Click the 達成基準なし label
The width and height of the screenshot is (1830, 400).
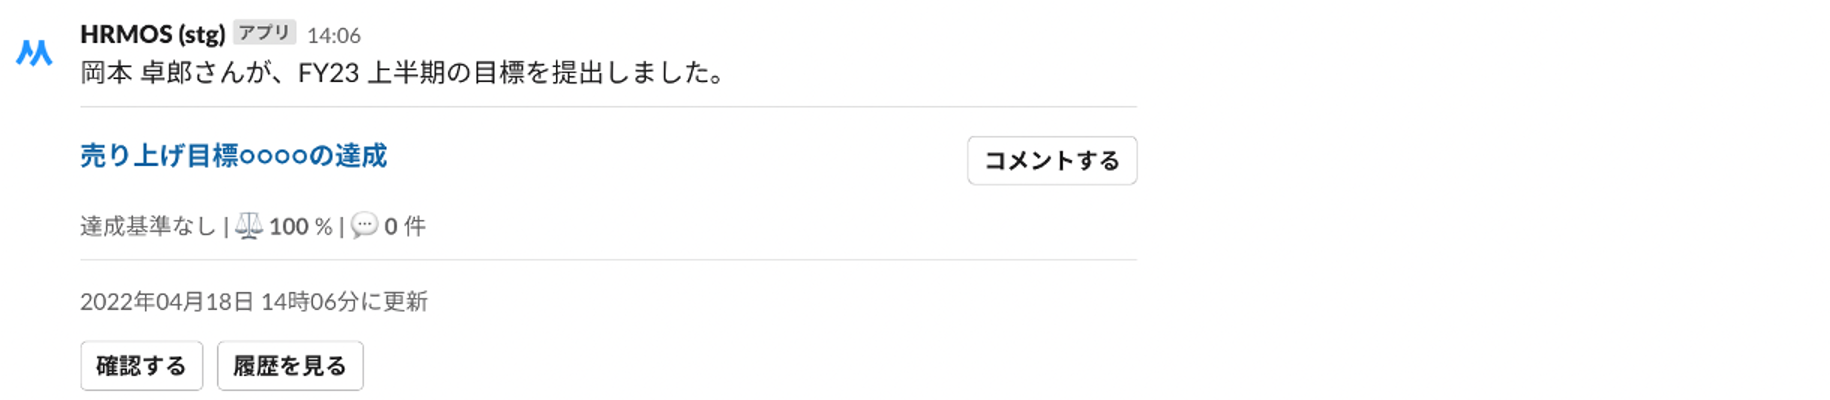pyautogui.click(x=148, y=227)
